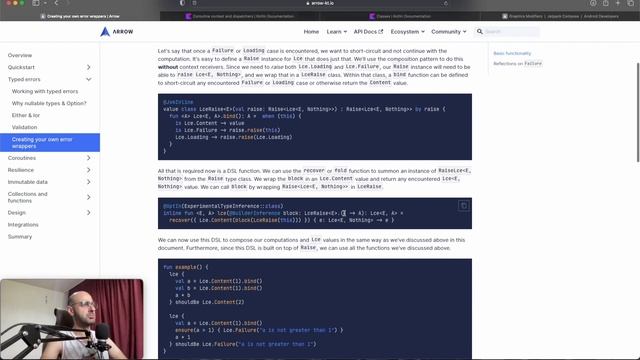Click the 'fun example() {' code line

185,267
